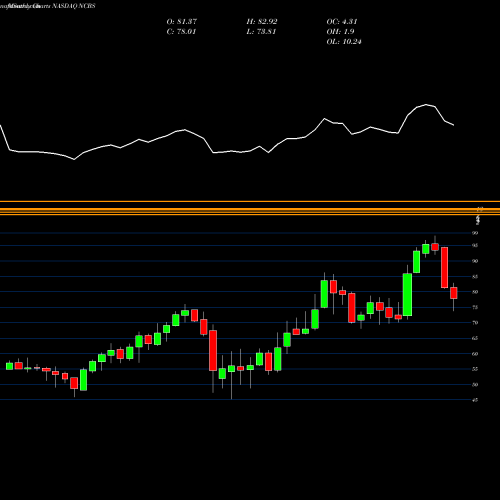The height and width of the screenshot is (500, 500).
Task: Click the "OL: 10.24" reading
Action: click(344, 42)
